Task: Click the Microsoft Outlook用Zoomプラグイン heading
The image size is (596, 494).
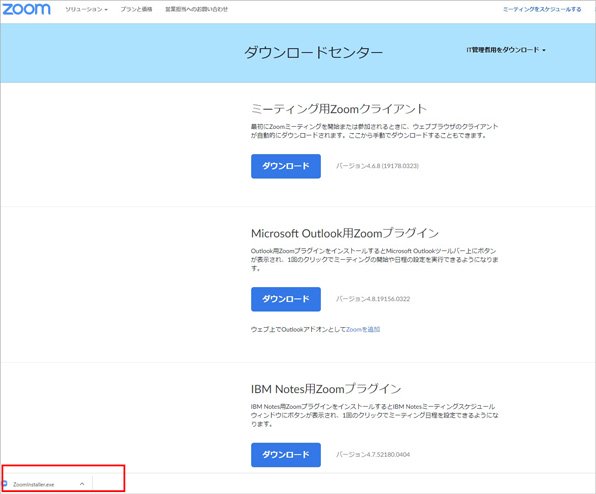Action: [345, 233]
